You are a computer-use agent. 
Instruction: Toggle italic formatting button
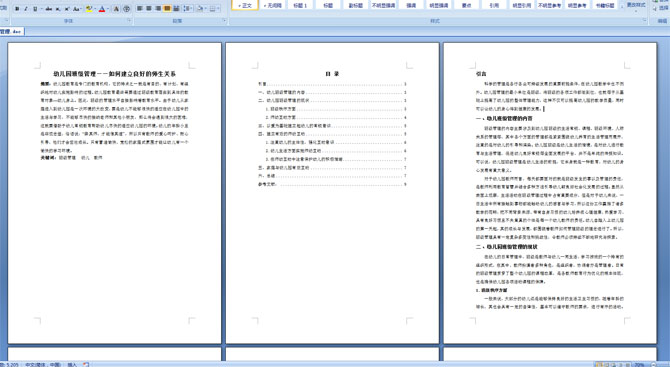(26, 9)
